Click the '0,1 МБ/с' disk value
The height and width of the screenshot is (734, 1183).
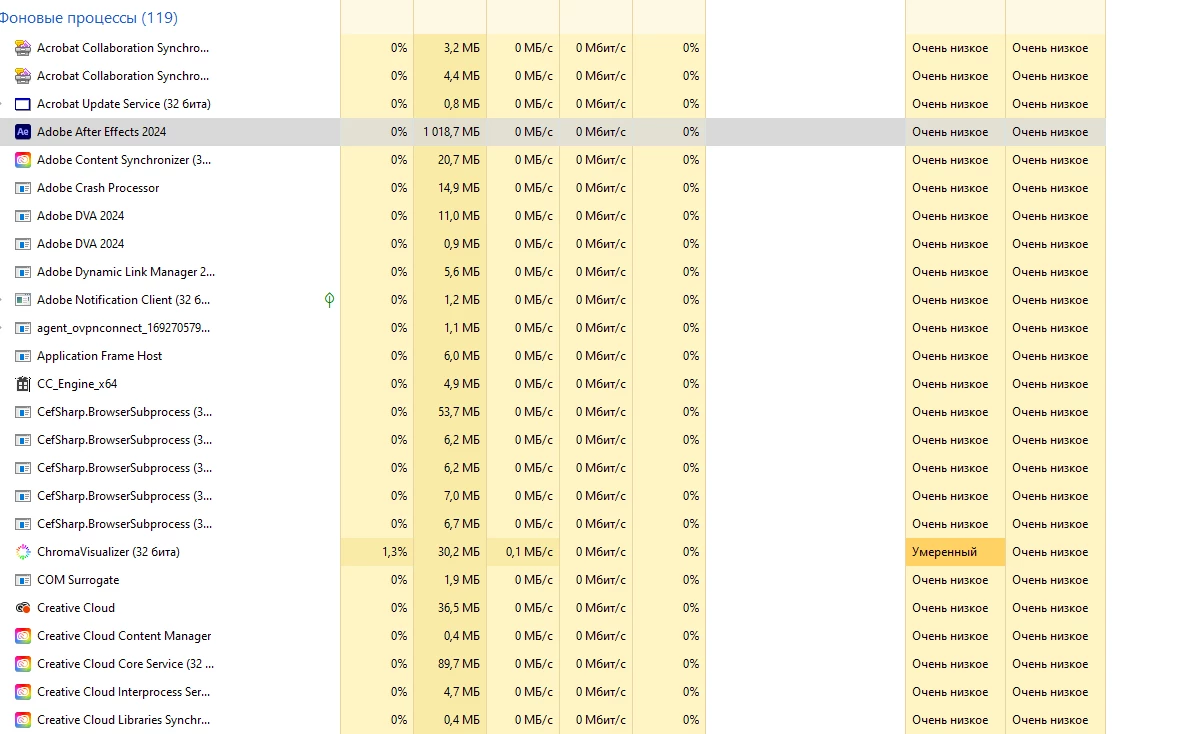pyautogui.click(x=529, y=552)
